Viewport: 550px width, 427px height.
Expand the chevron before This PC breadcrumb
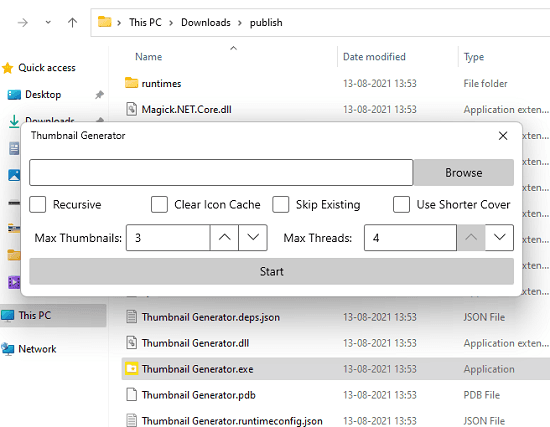119,23
